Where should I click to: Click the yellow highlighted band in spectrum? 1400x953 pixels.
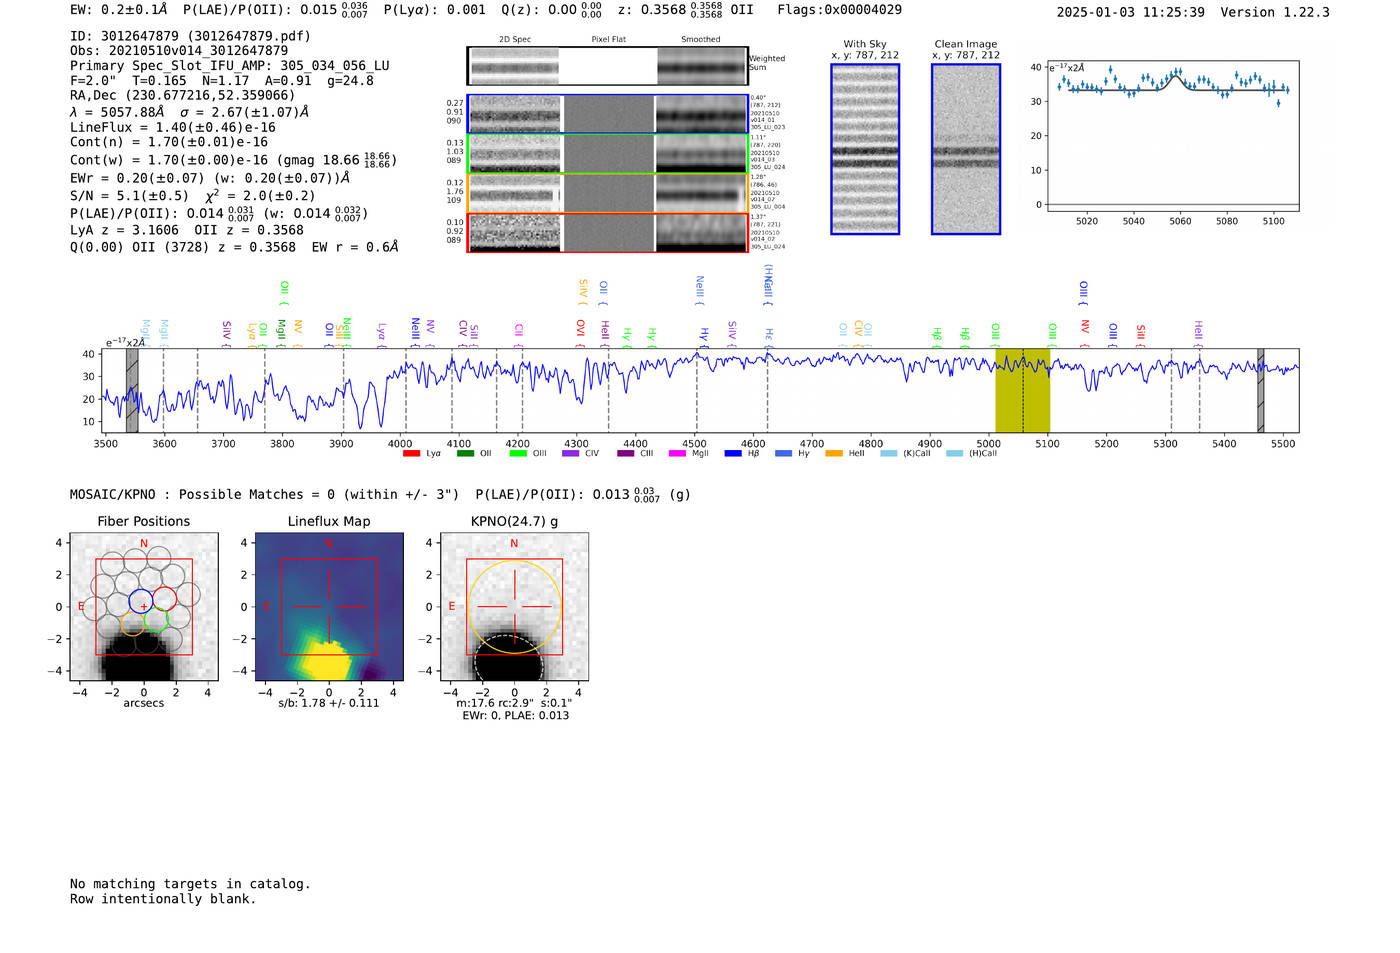(1022, 391)
